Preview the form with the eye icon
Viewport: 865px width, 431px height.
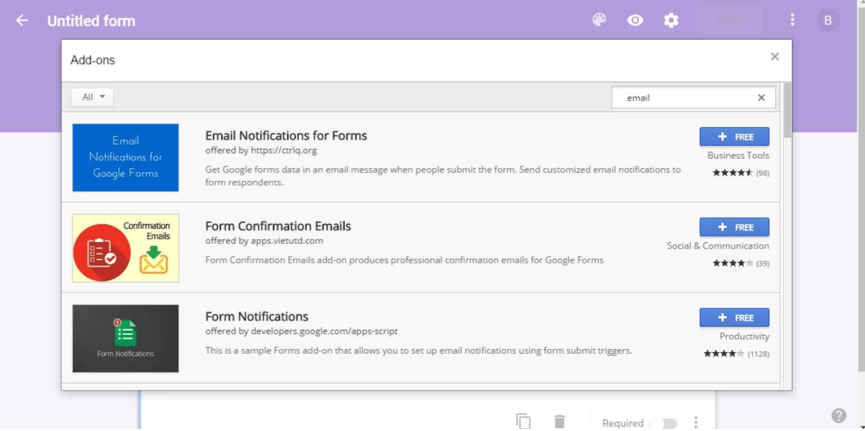tap(635, 21)
